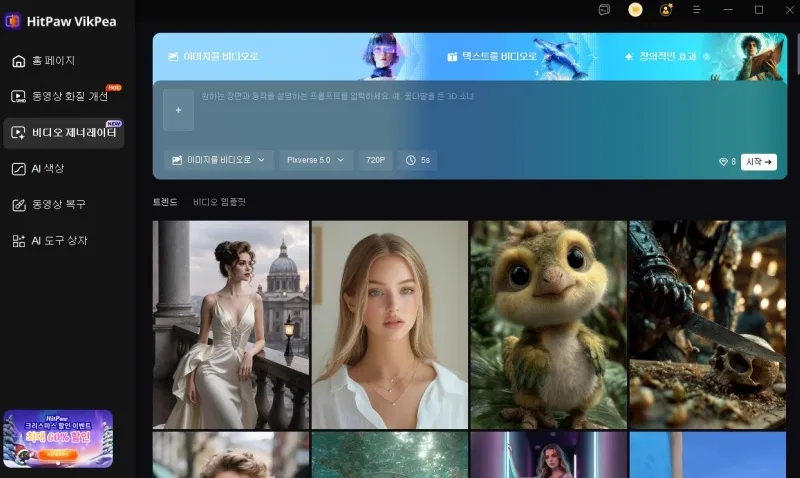Switch to the 비디오 템플릿 tab
Image resolution: width=800 pixels, height=478 pixels.
click(219, 202)
